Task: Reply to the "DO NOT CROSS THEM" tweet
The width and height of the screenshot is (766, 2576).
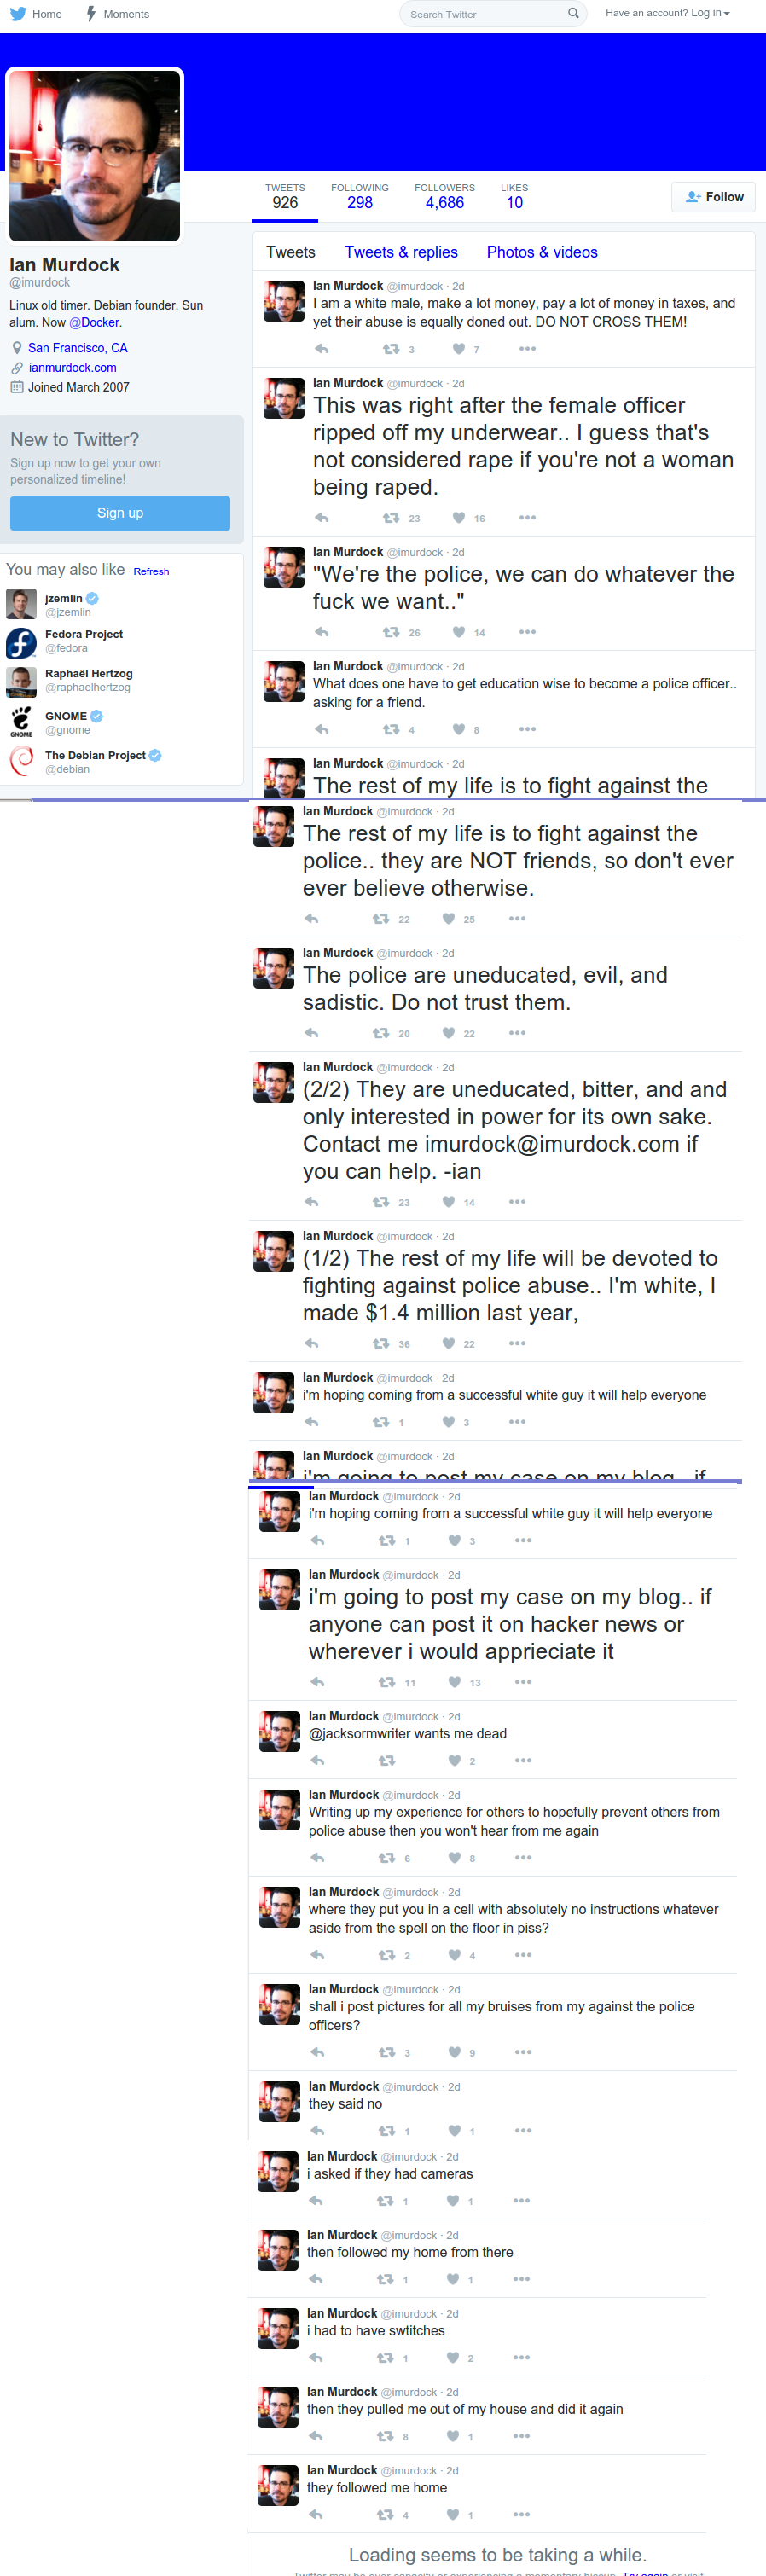Action: click(321, 349)
